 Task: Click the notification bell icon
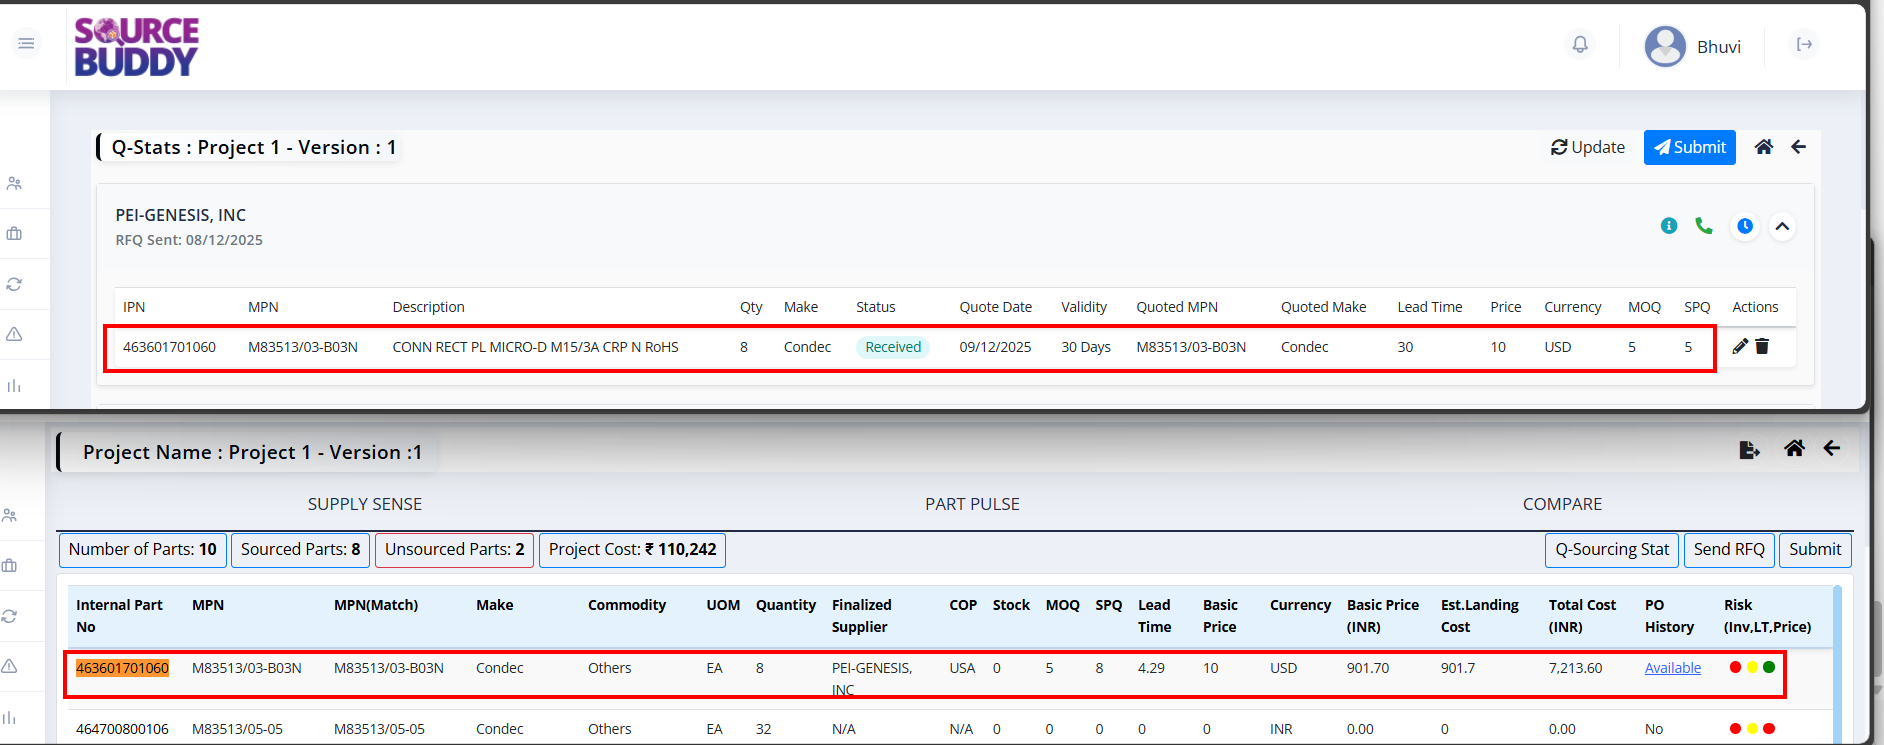(1580, 45)
